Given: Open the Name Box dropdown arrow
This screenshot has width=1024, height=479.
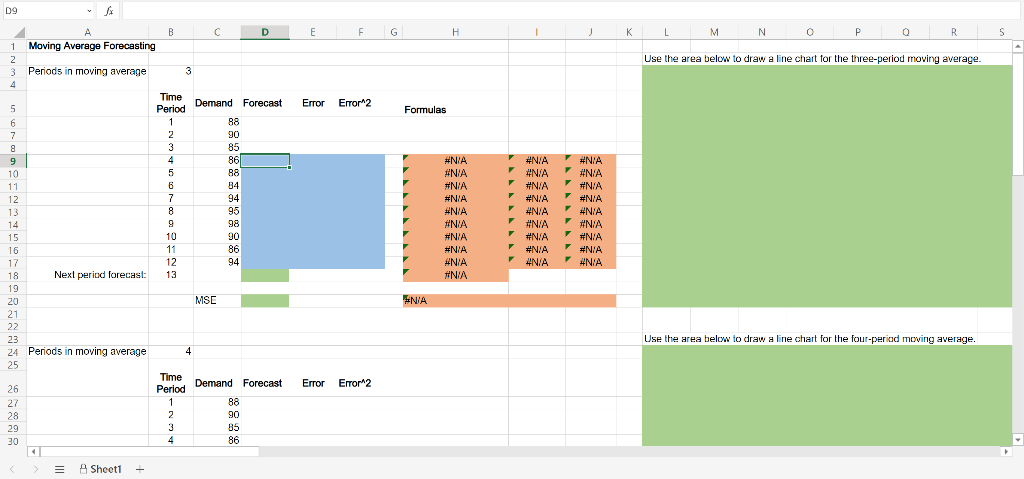Looking at the screenshot, I should [x=89, y=11].
